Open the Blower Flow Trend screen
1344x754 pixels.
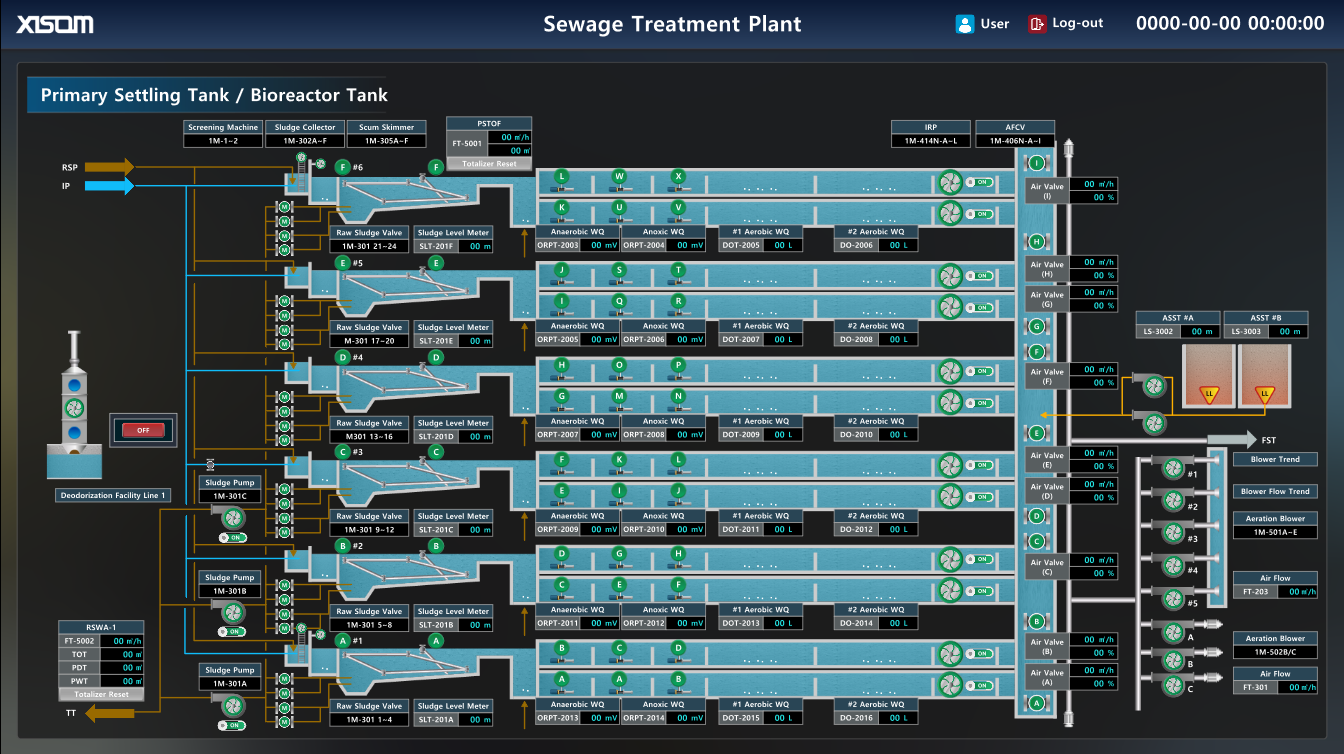[x=1274, y=491]
